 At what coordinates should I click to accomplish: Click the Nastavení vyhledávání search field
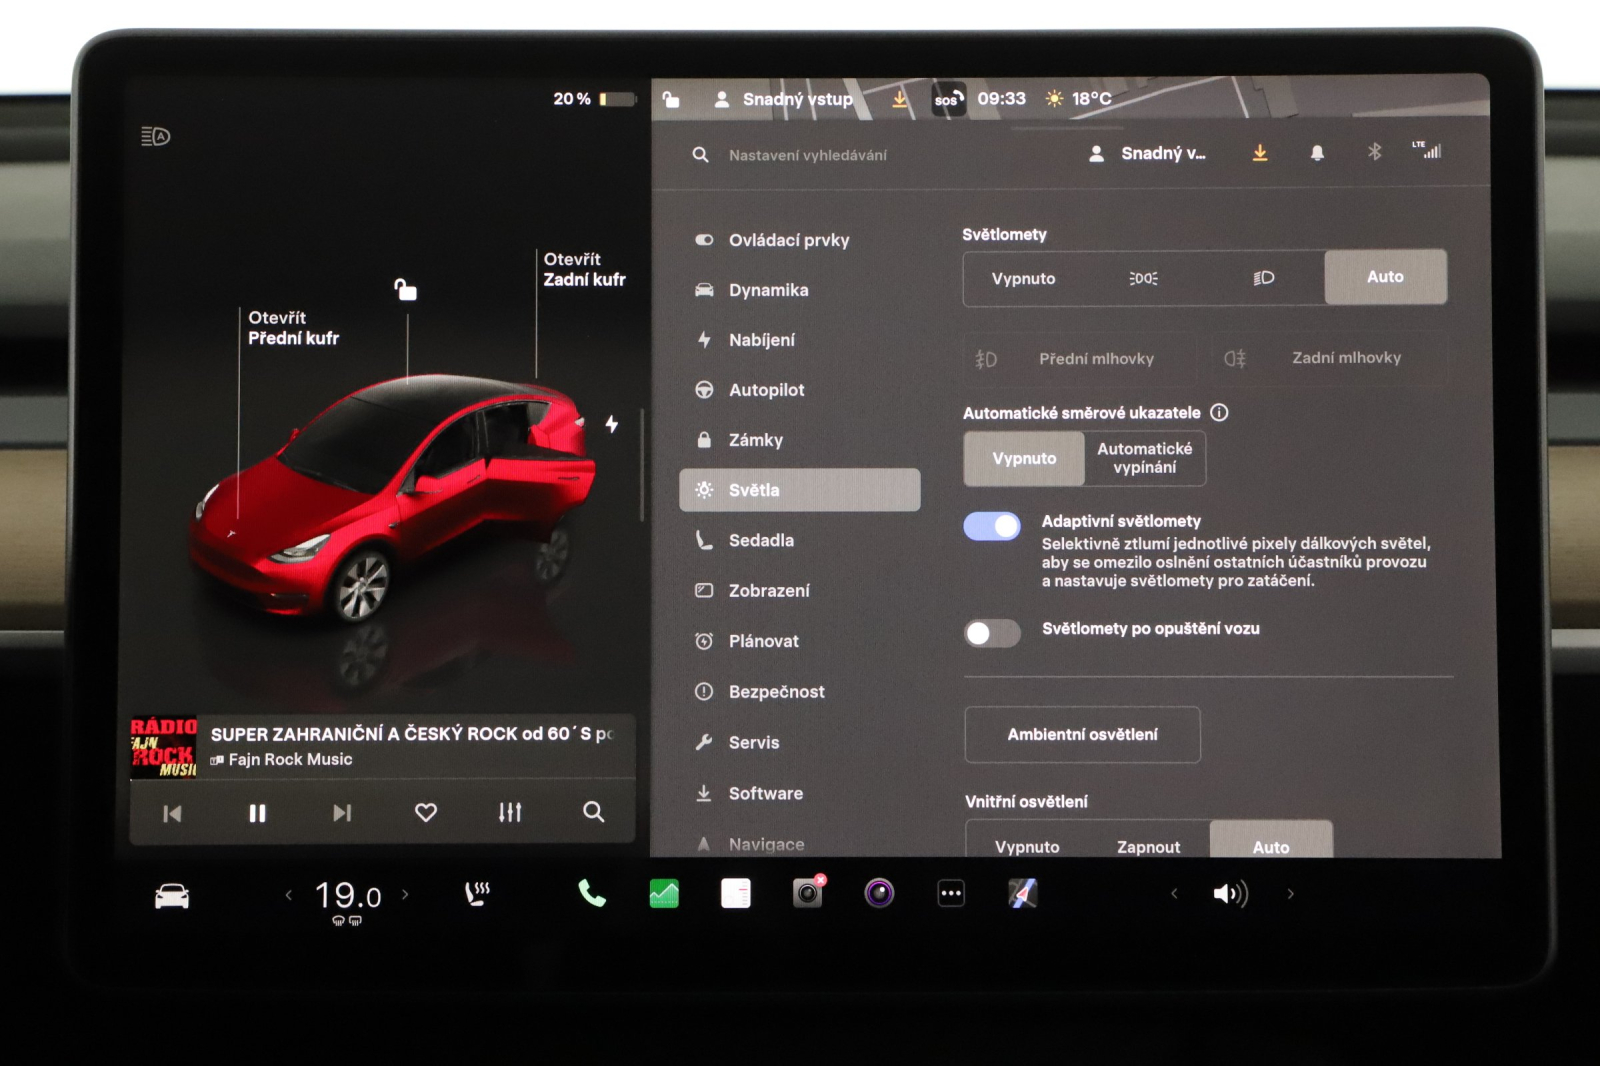[810, 155]
